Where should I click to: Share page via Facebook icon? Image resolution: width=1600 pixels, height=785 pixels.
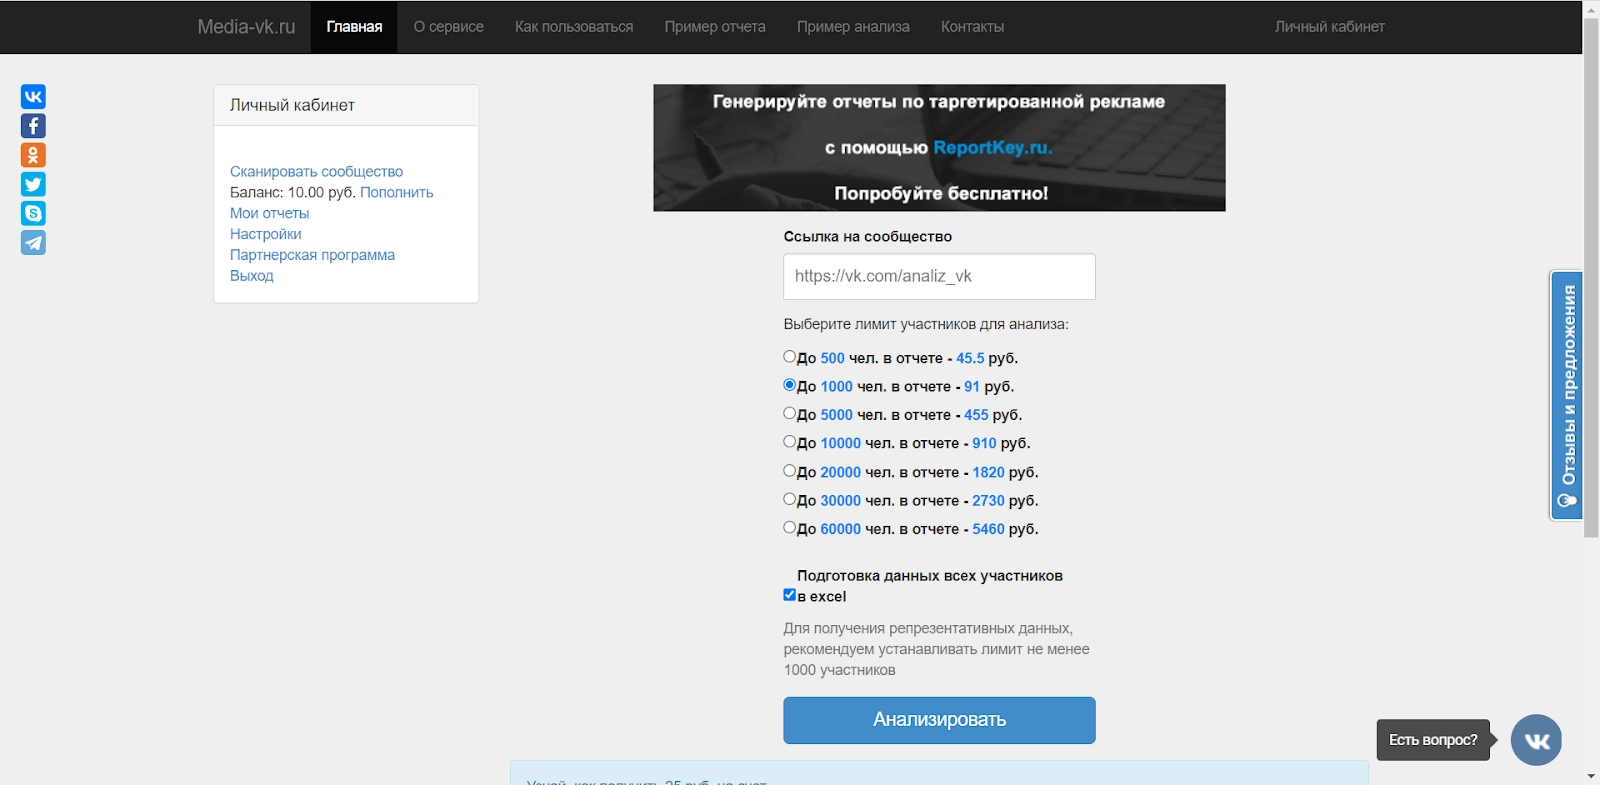(33, 126)
